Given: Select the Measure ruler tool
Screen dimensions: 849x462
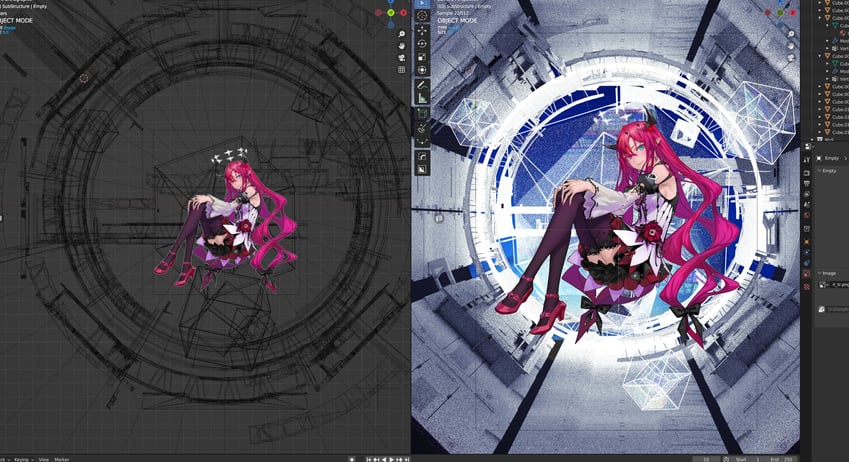Looking at the screenshot, I should pos(422,98).
